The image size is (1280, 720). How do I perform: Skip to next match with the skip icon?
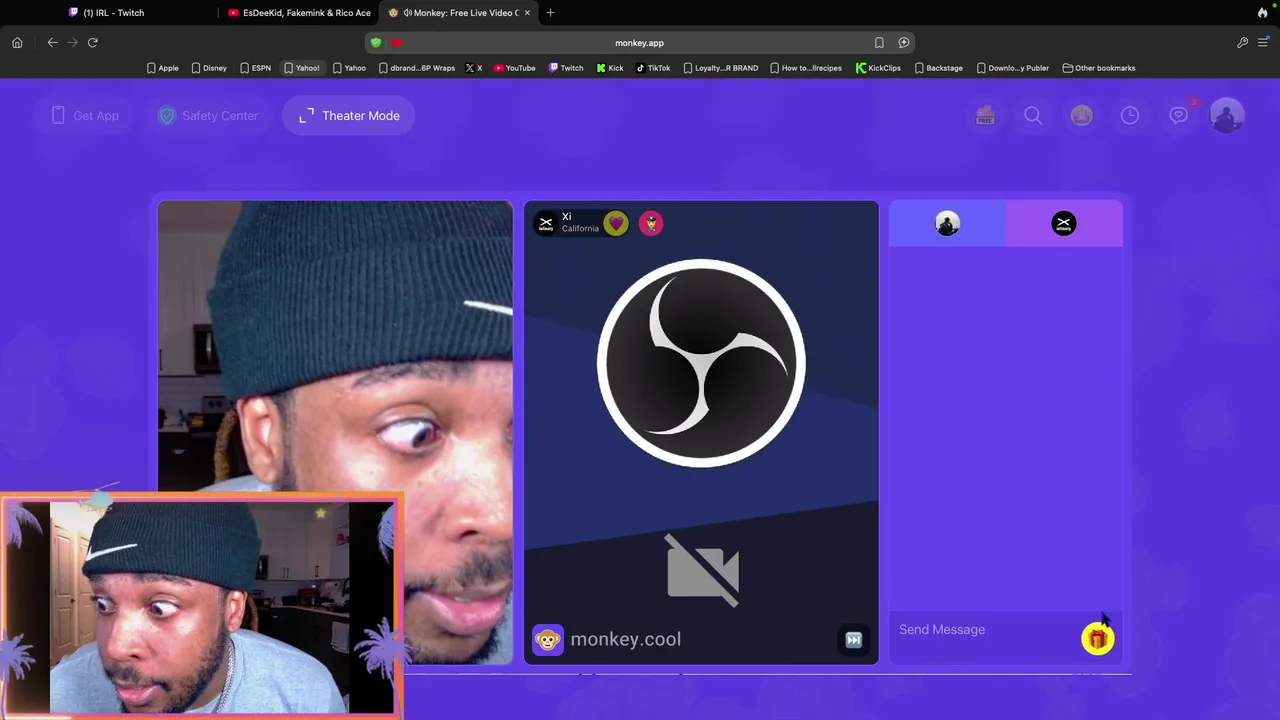854,640
